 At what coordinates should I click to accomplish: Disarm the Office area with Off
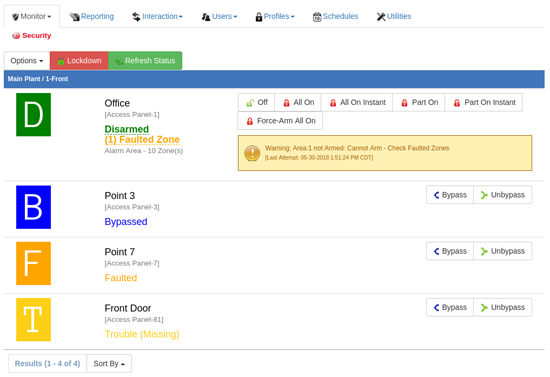click(x=256, y=102)
